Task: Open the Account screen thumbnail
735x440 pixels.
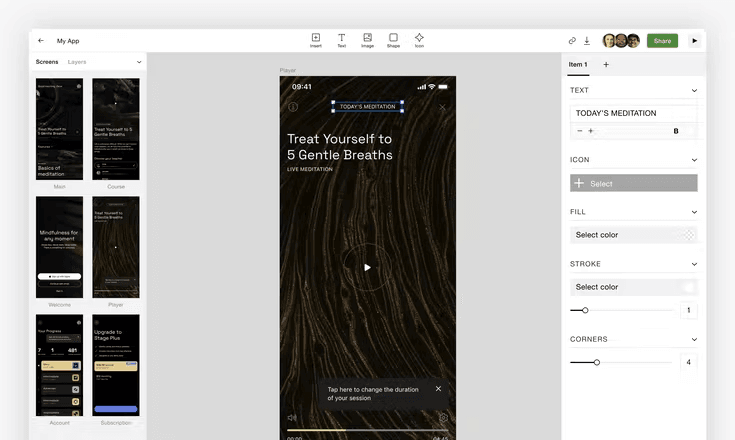Action: pos(60,365)
